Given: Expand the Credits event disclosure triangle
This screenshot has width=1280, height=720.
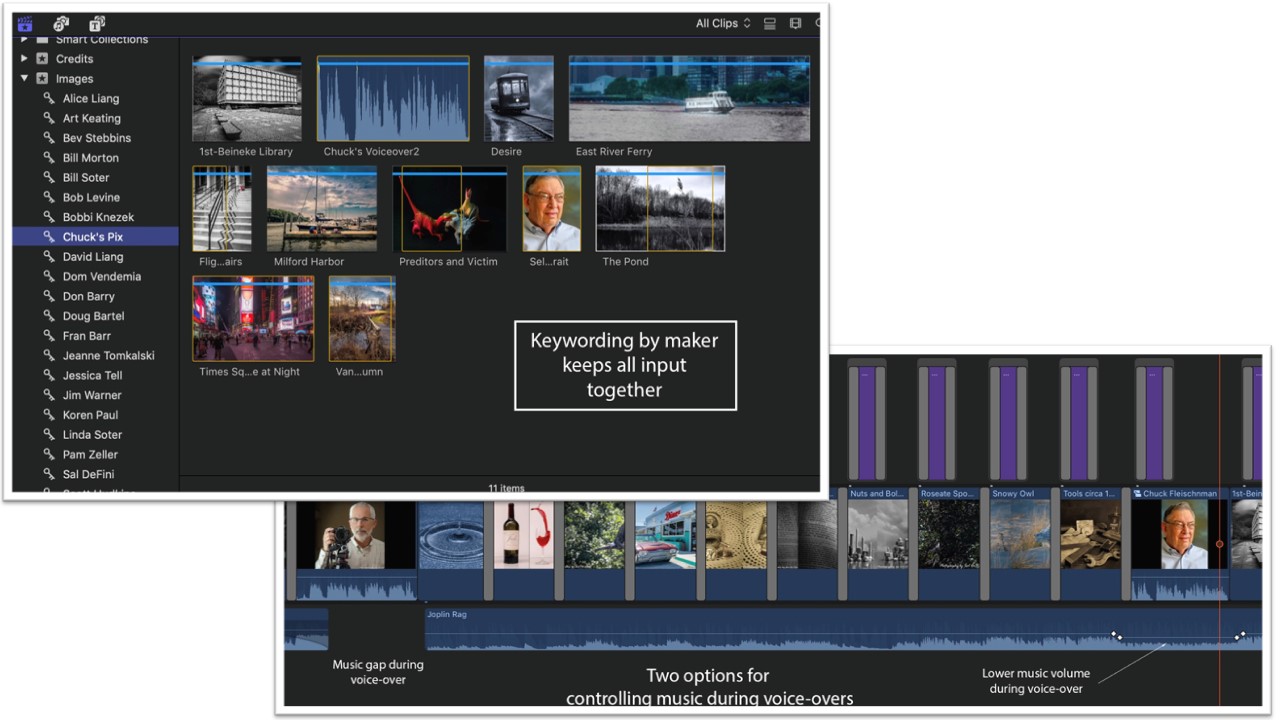Looking at the screenshot, I should pos(25,59).
